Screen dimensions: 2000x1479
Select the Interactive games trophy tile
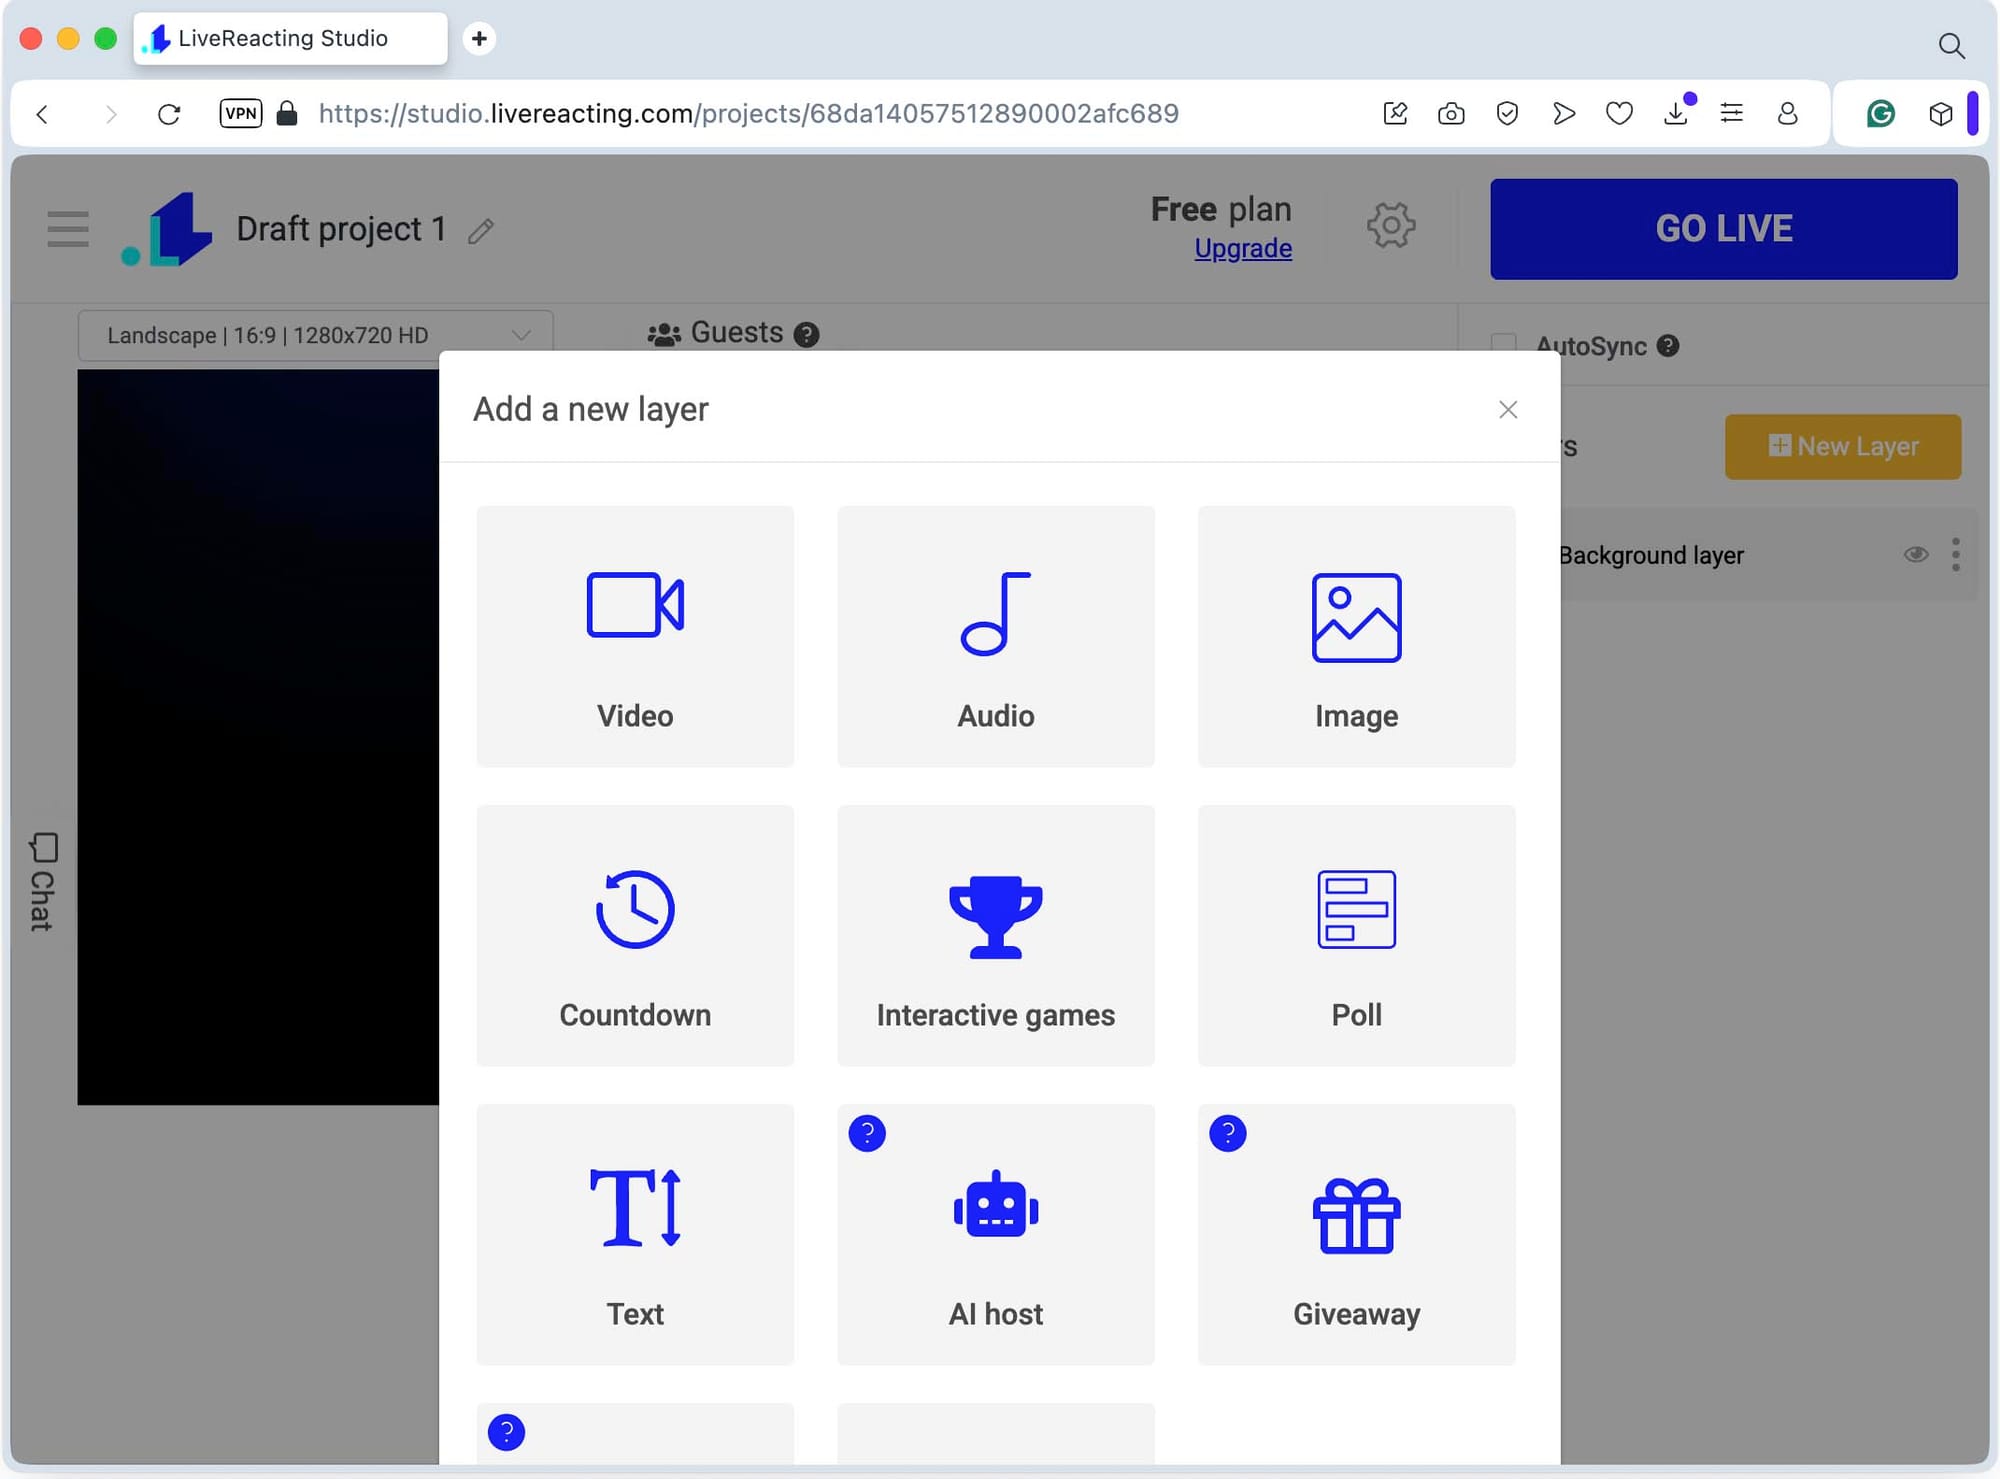click(x=995, y=935)
